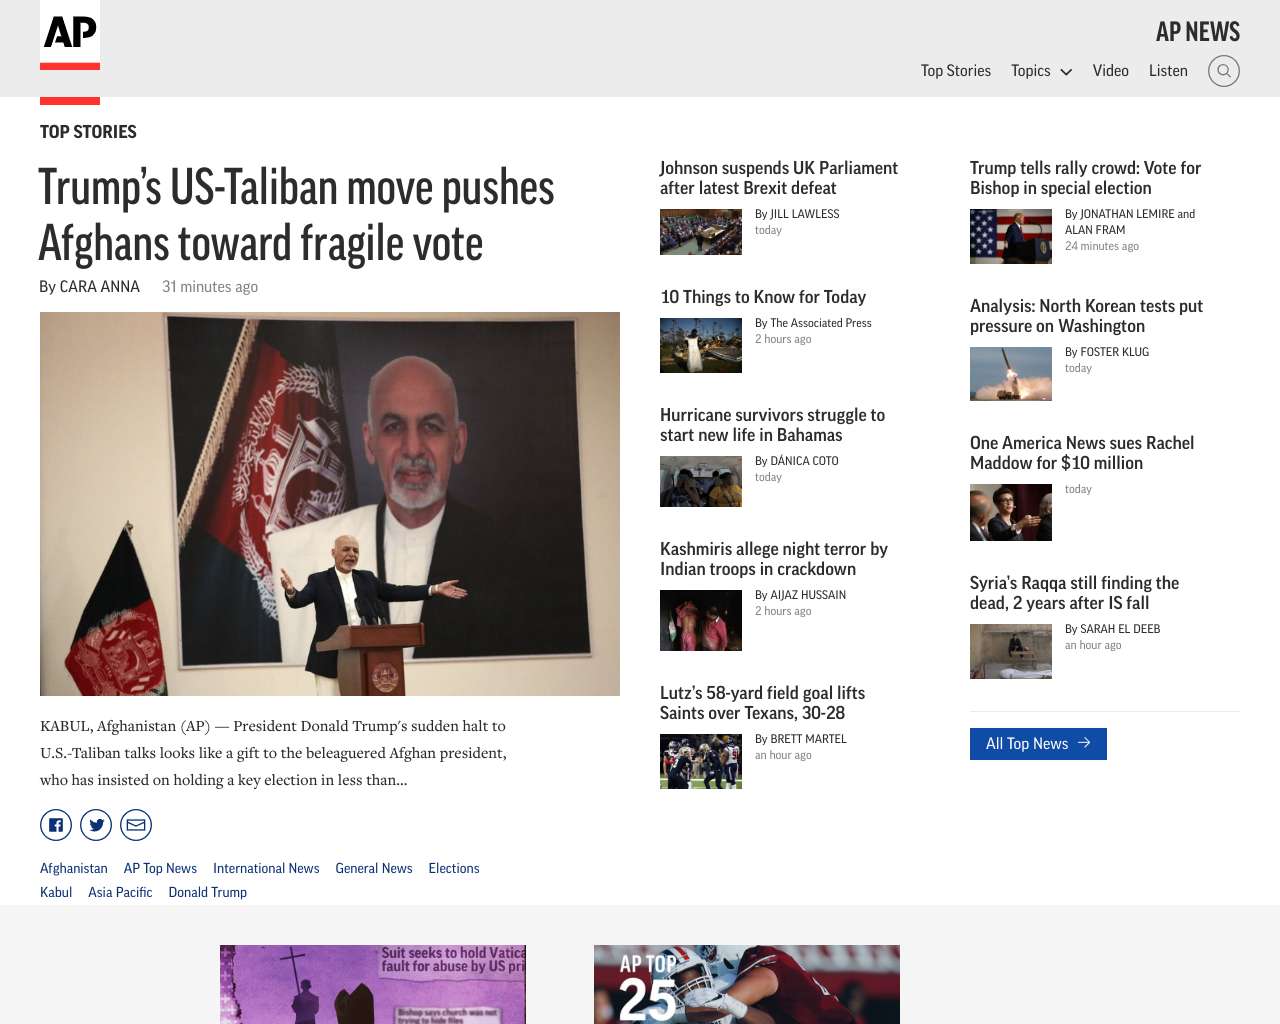Click the Afghan president main story photo
Viewport: 1280px width, 1024px height.
(330, 504)
